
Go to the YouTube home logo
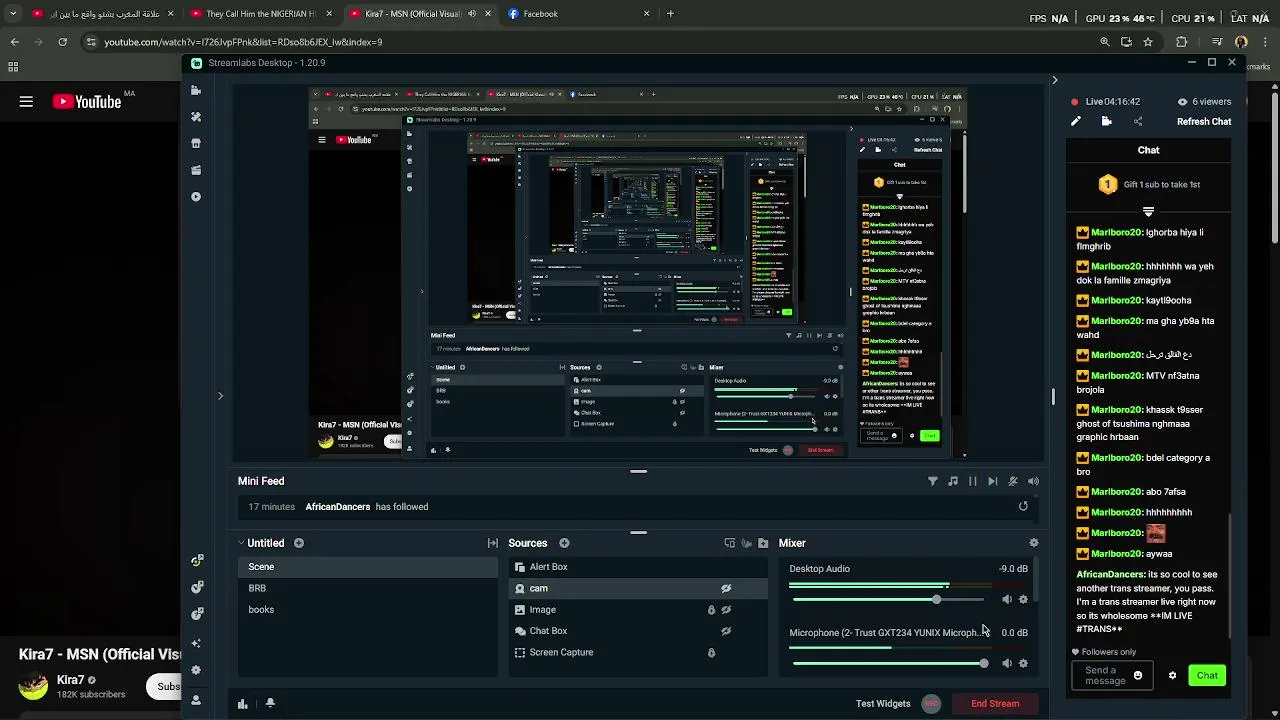[x=87, y=101]
